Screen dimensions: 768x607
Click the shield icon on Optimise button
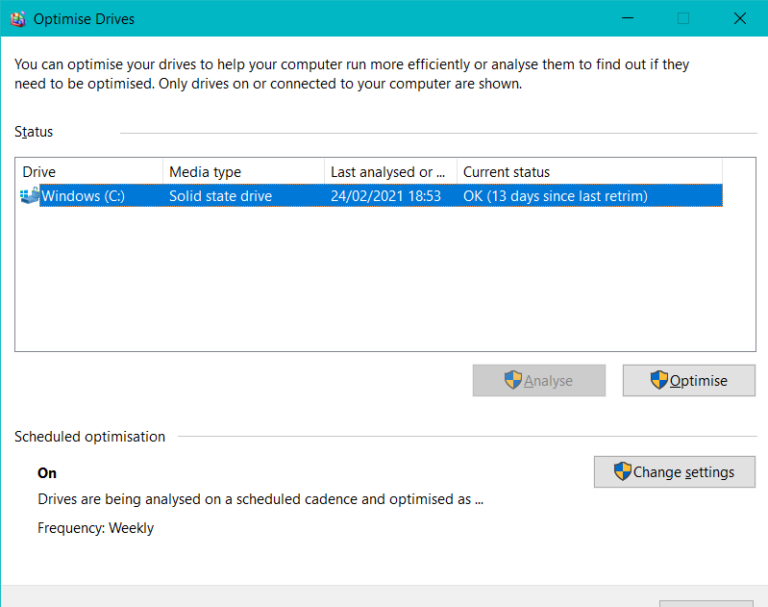(659, 380)
